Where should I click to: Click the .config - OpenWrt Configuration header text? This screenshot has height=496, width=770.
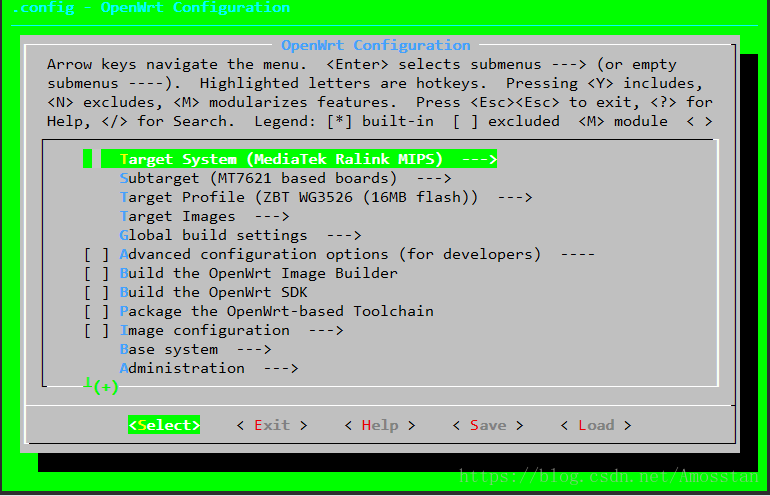pyautogui.click(x=151, y=8)
